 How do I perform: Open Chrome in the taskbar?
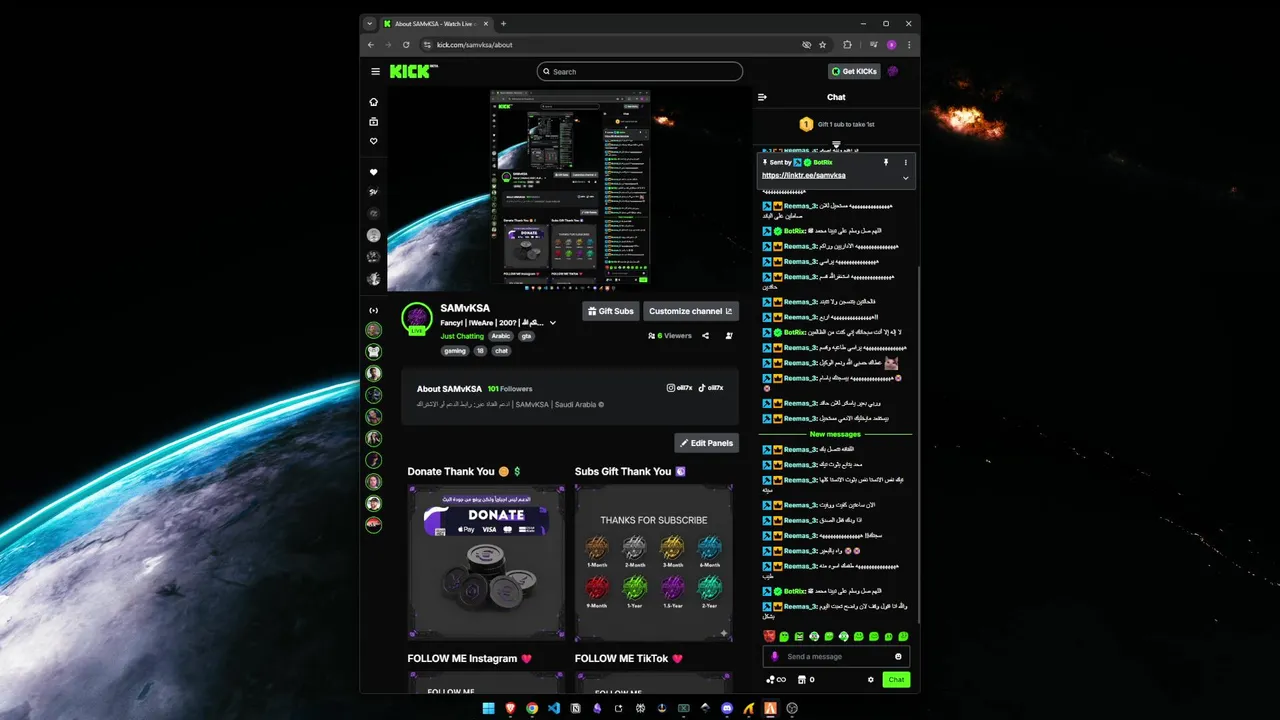532,708
